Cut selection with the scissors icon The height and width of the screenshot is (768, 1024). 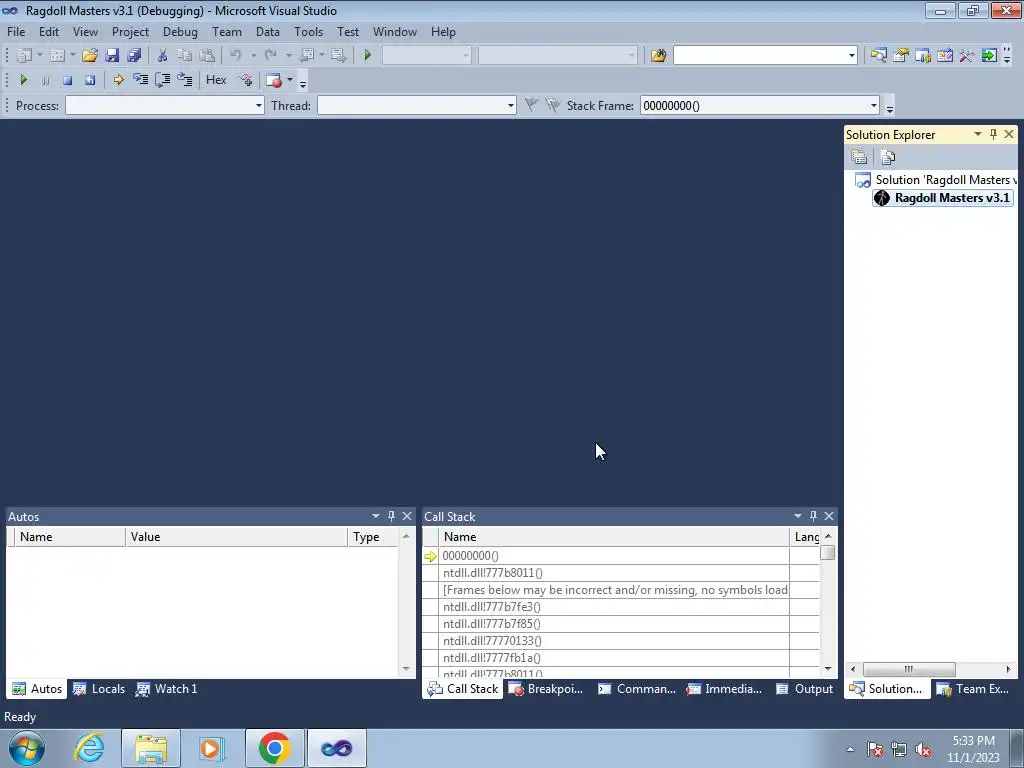(x=163, y=56)
